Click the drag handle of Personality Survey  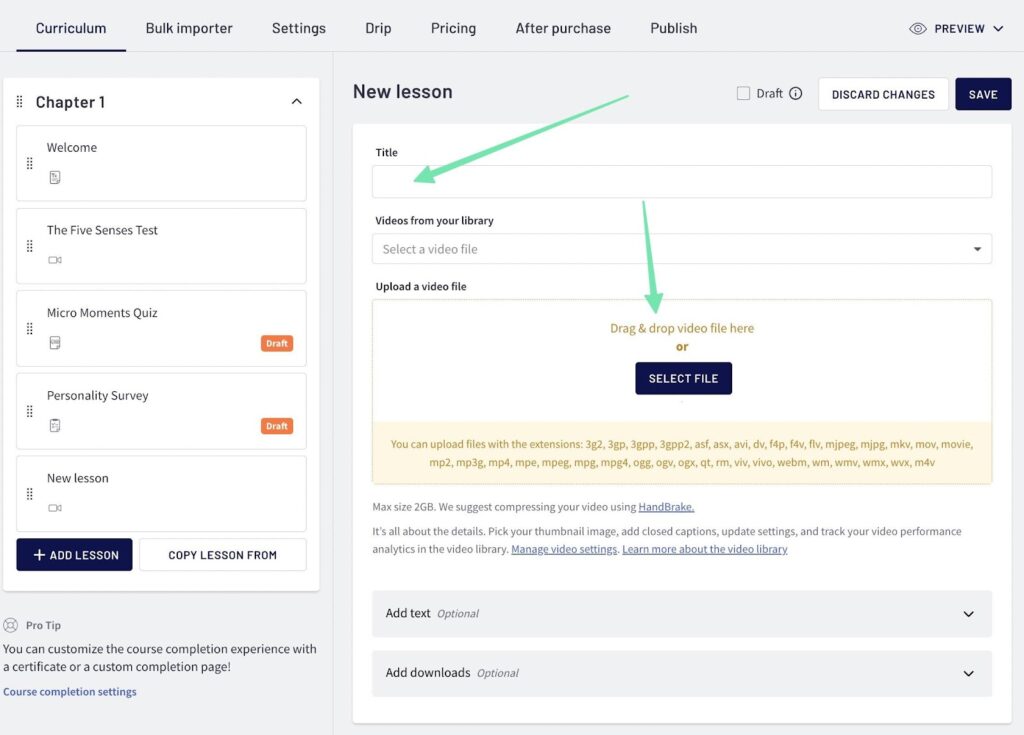(x=29, y=412)
